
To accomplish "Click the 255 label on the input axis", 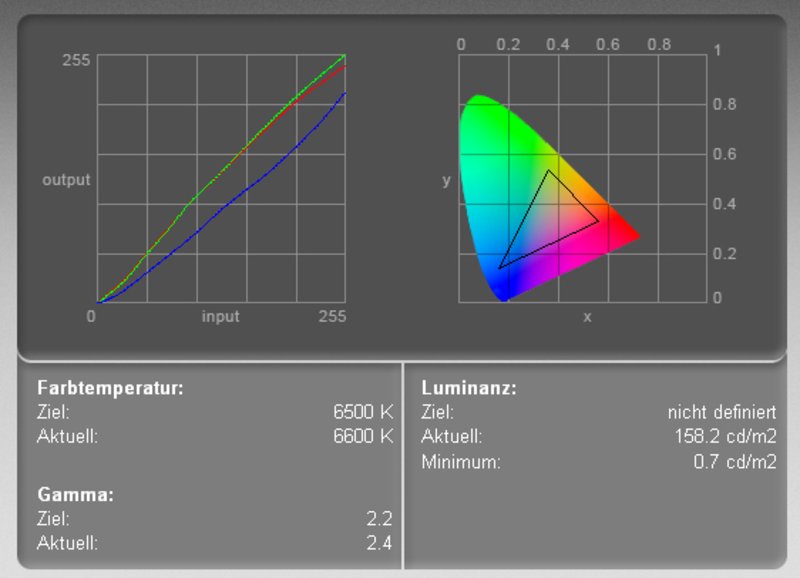I will click(x=332, y=316).
